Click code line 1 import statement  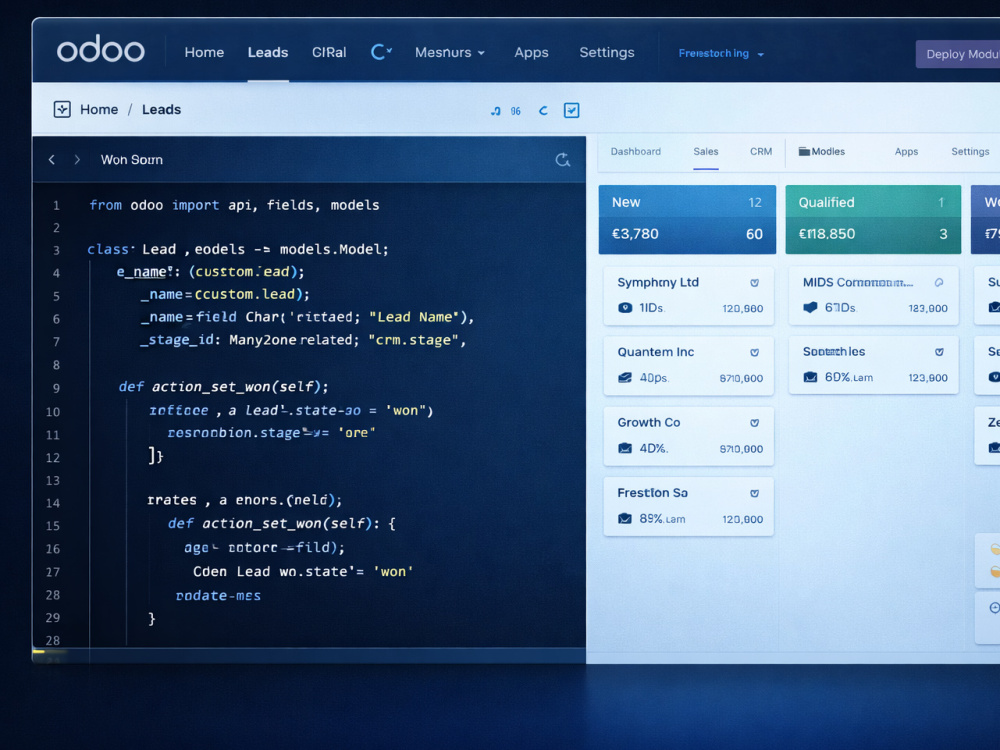click(234, 205)
